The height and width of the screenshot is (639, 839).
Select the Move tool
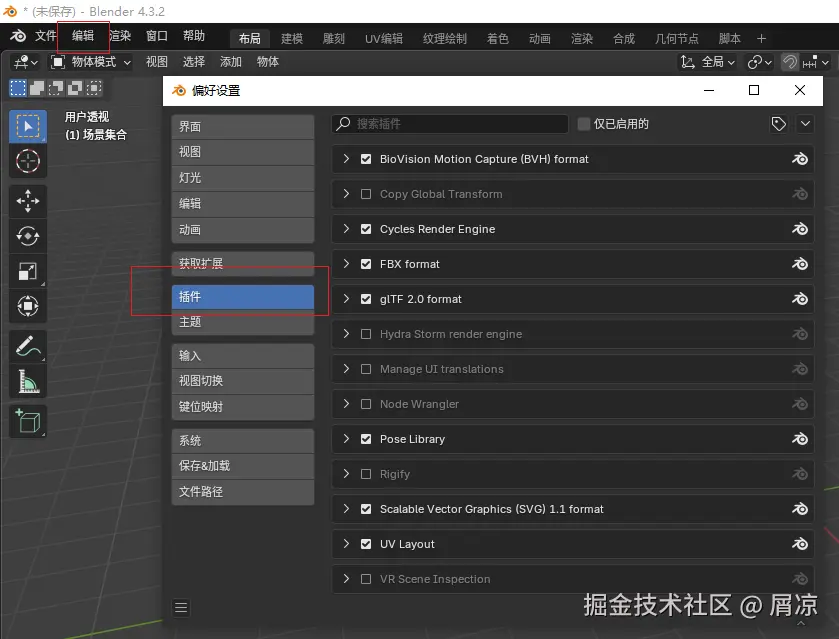(x=28, y=201)
